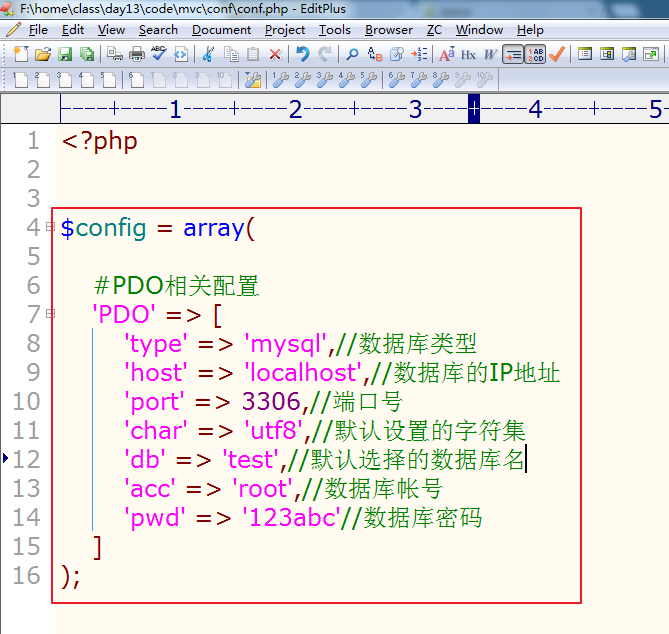Click the Copy icon
This screenshot has height=634, width=669.
point(231,54)
